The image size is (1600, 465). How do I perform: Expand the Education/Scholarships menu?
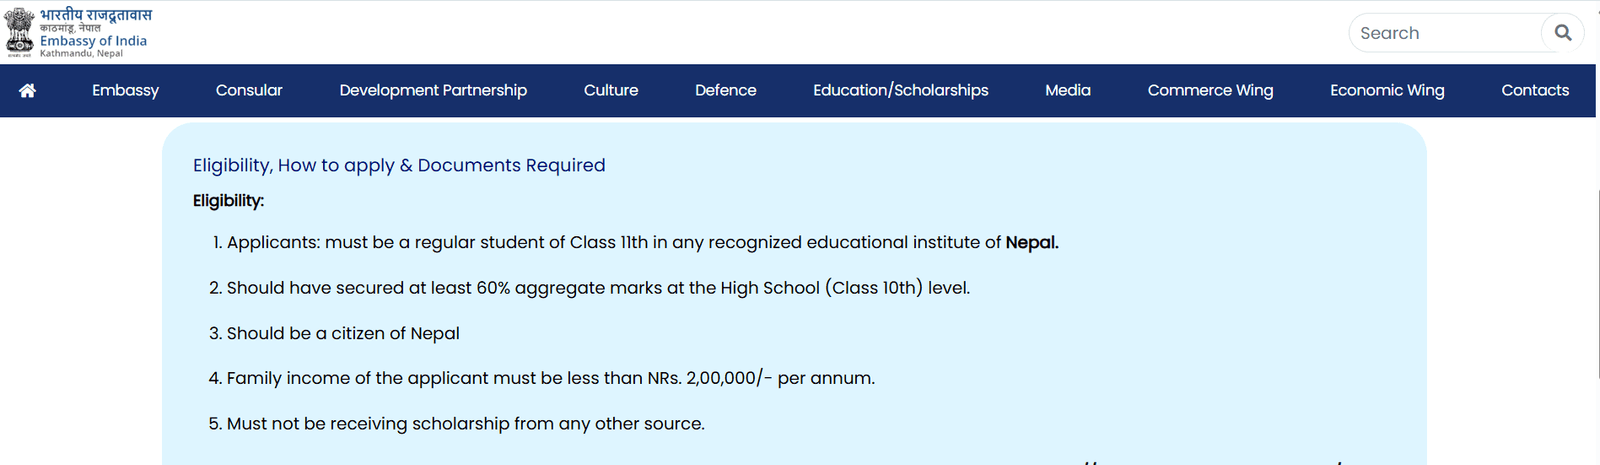click(900, 91)
